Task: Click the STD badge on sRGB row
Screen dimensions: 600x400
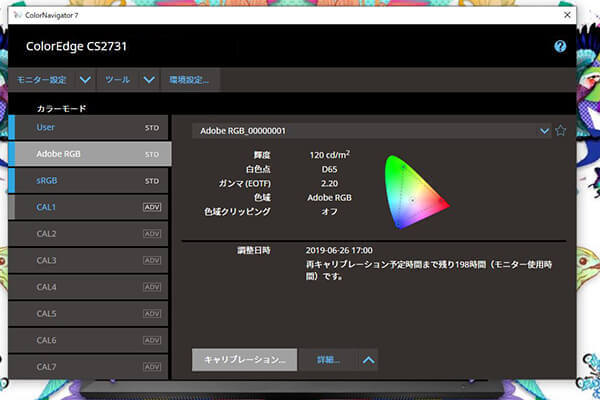Action: click(152, 181)
